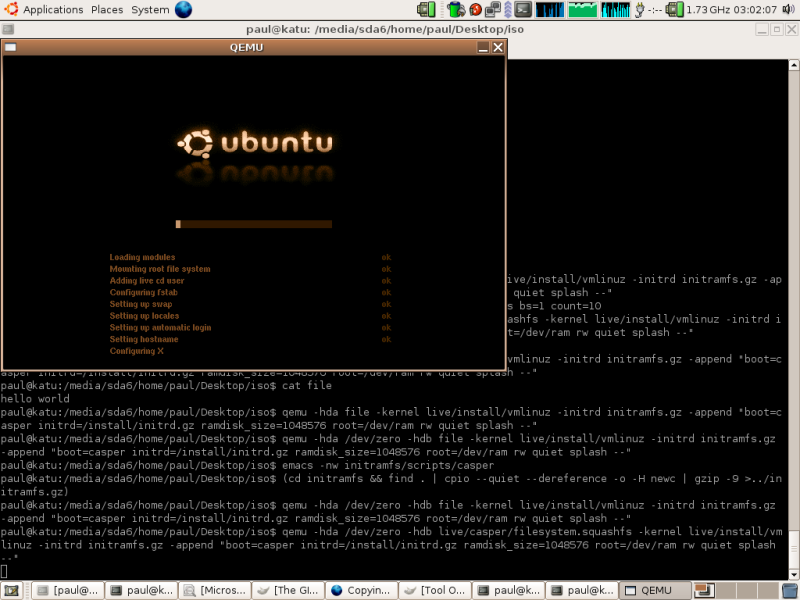The width and height of the screenshot is (800, 600).
Task: Open the Ubuntu logo Applications icon
Action: pos(10,9)
